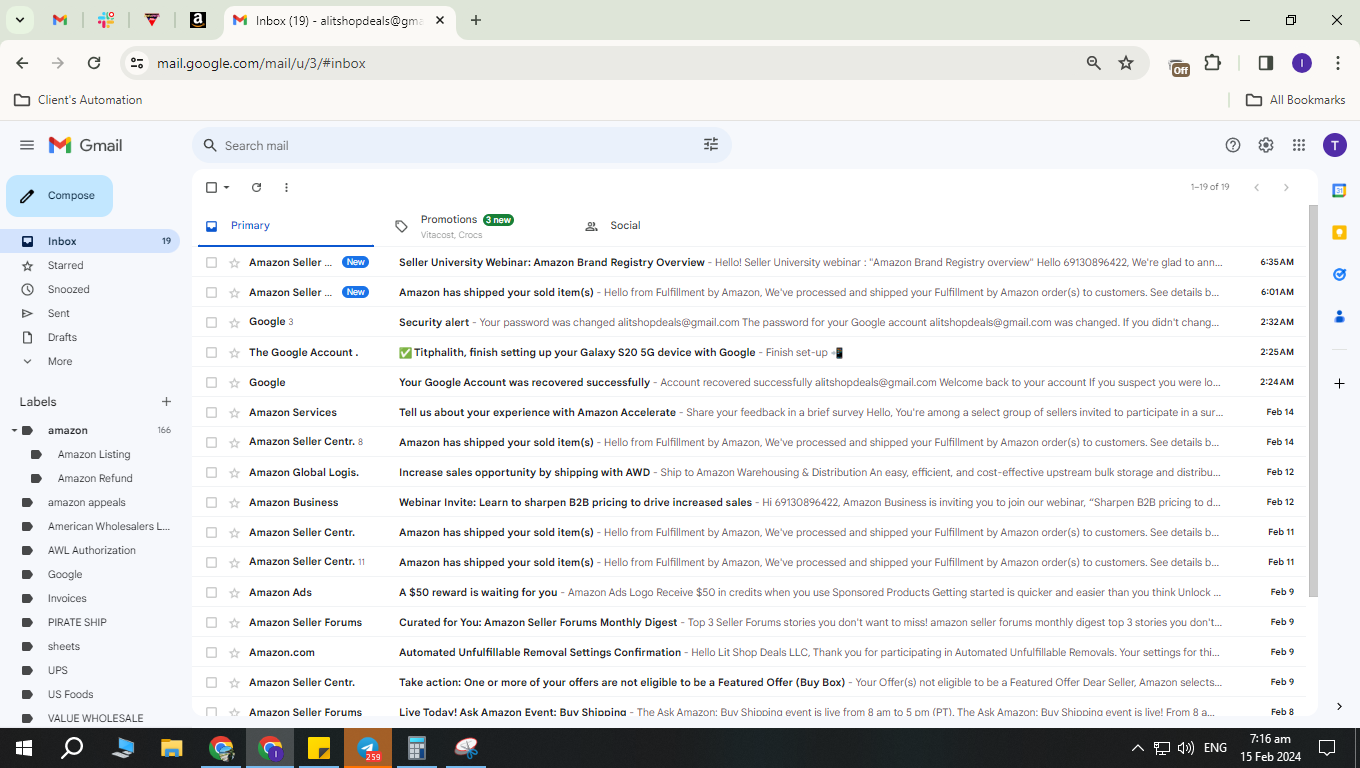Open Gmail settings gear icon
Image resolution: width=1360 pixels, height=768 pixels.
coord(1266,145)
